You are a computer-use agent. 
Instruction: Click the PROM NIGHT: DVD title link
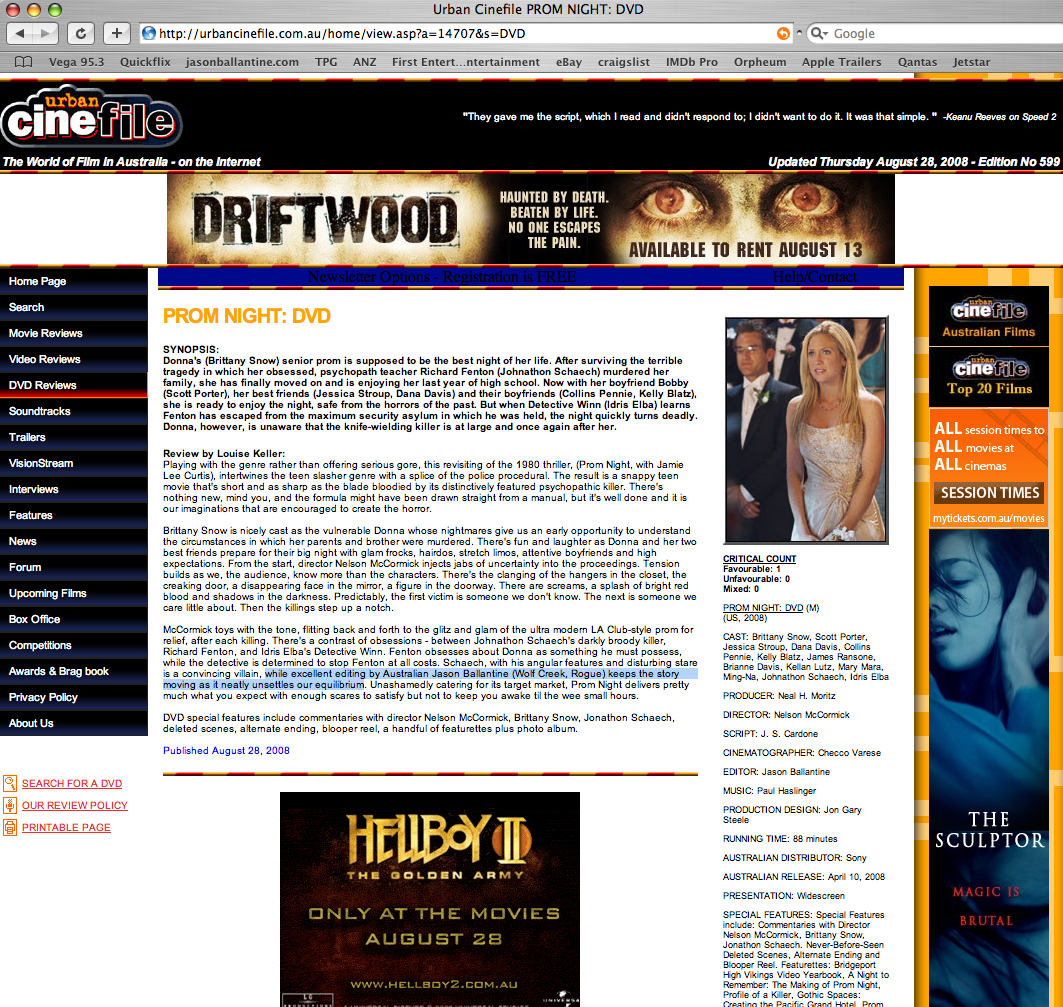click(763, 608)
